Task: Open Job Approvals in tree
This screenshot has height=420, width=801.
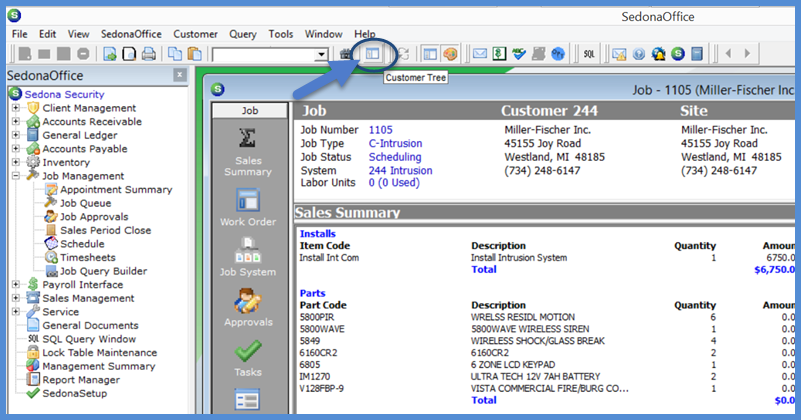Action: pyautogui.click(x=94, y=217)
